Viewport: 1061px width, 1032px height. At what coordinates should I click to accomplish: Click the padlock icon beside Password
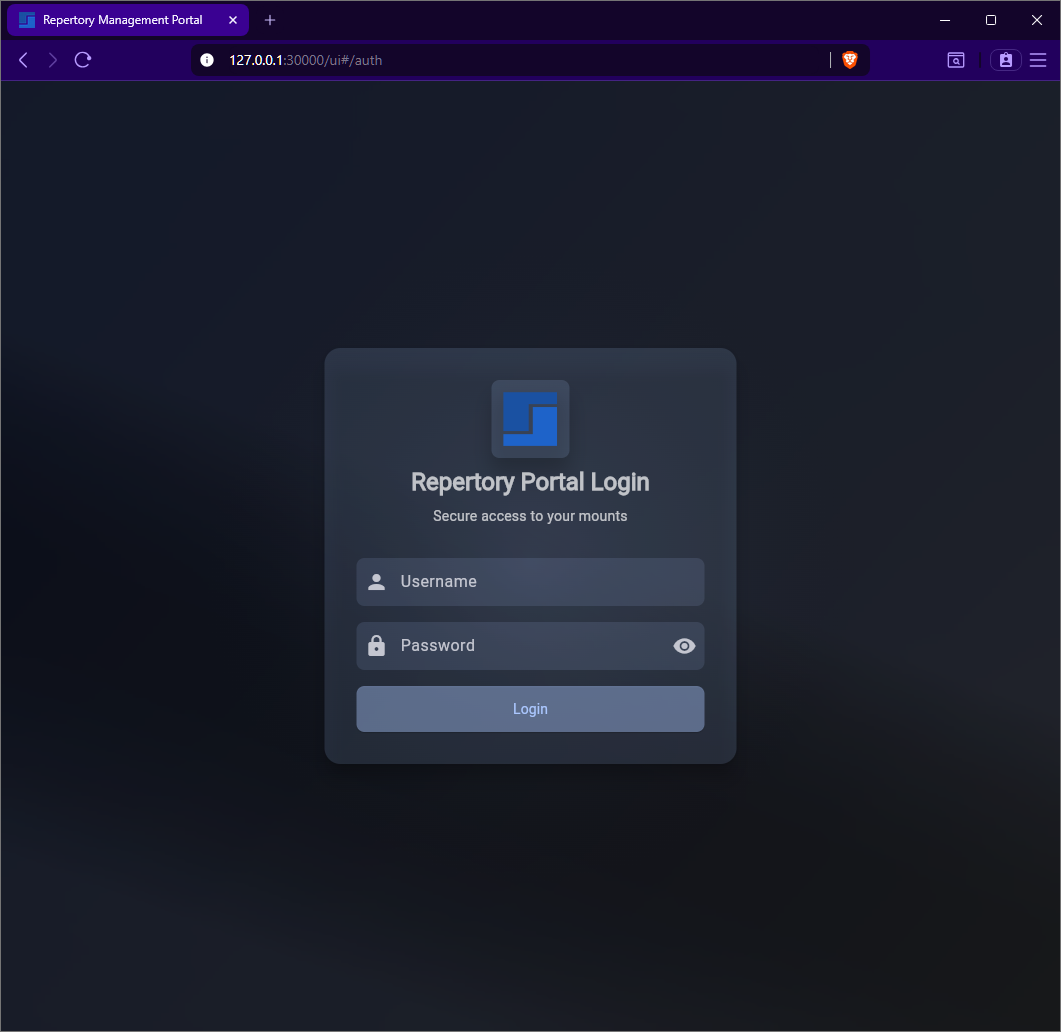pyautogui.click(x=377, y=646)
